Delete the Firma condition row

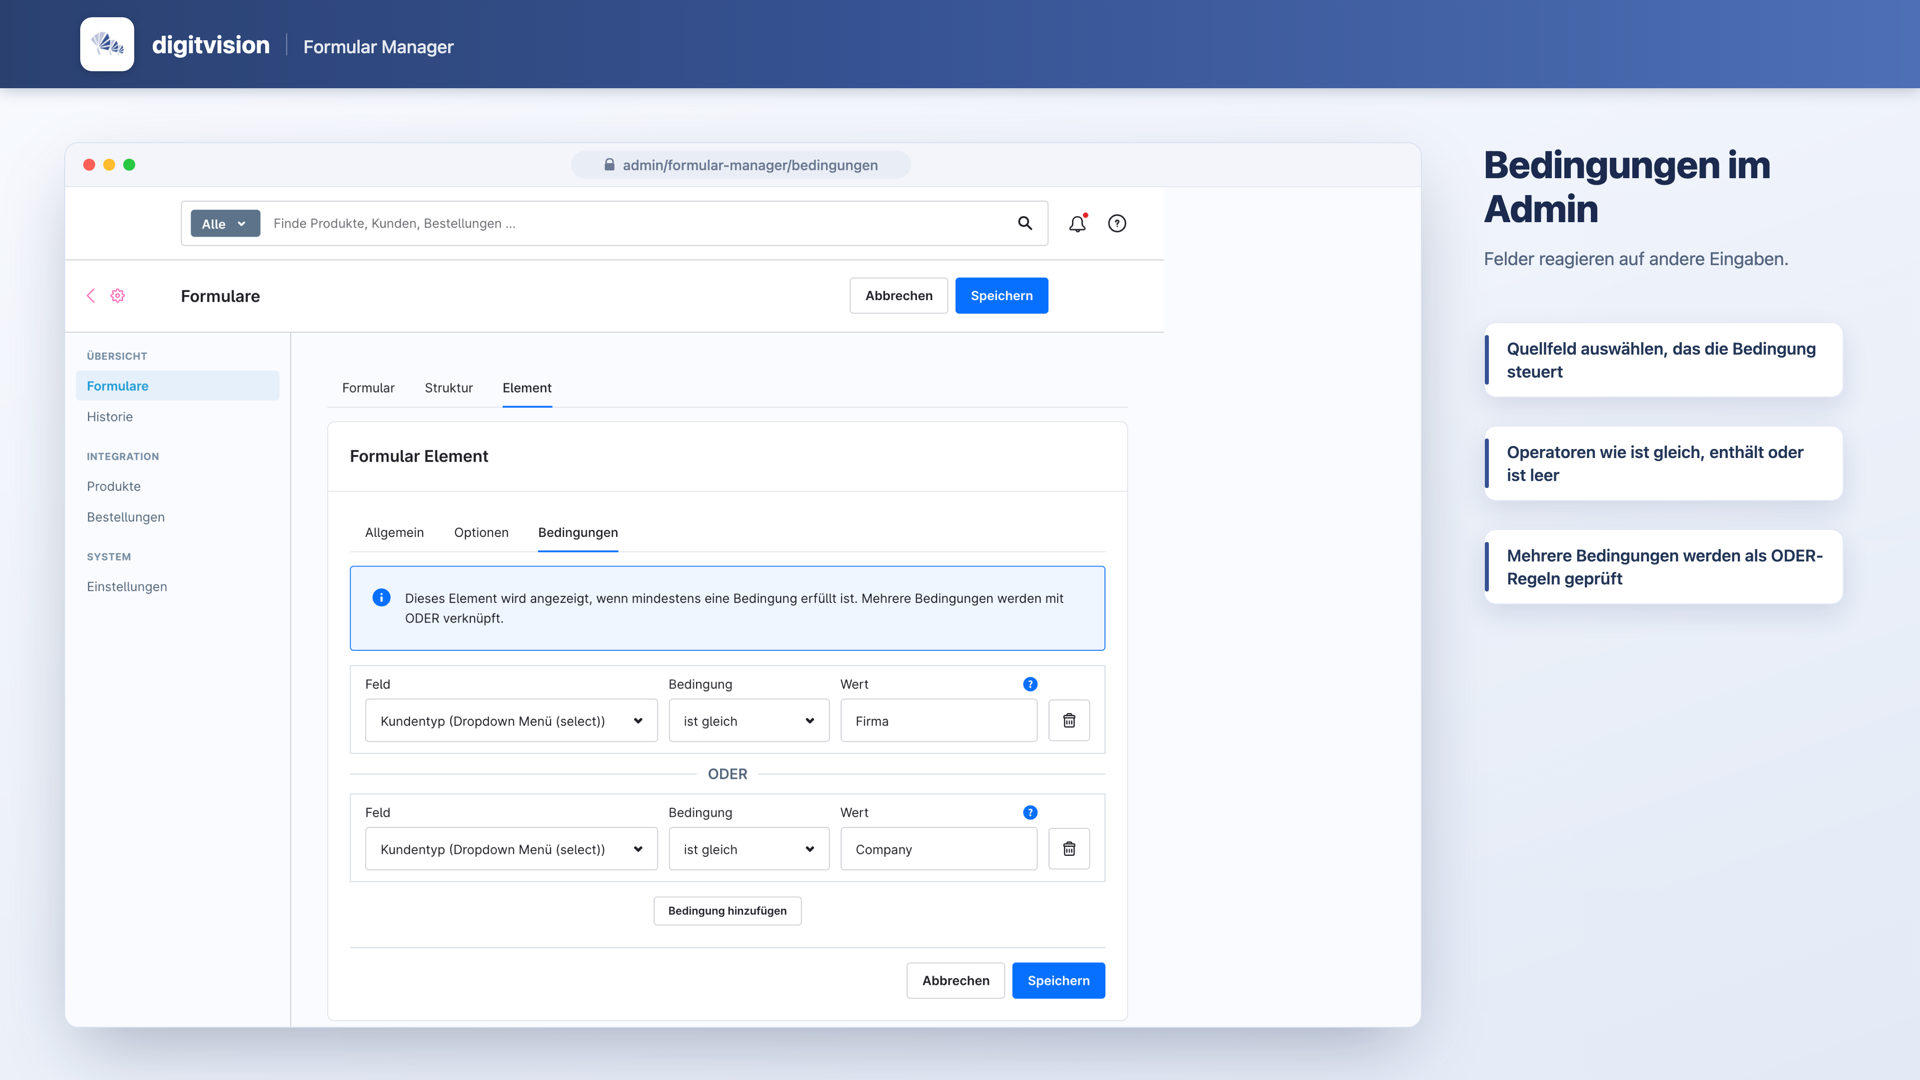pyautogui.click(x=1069, y=721)
